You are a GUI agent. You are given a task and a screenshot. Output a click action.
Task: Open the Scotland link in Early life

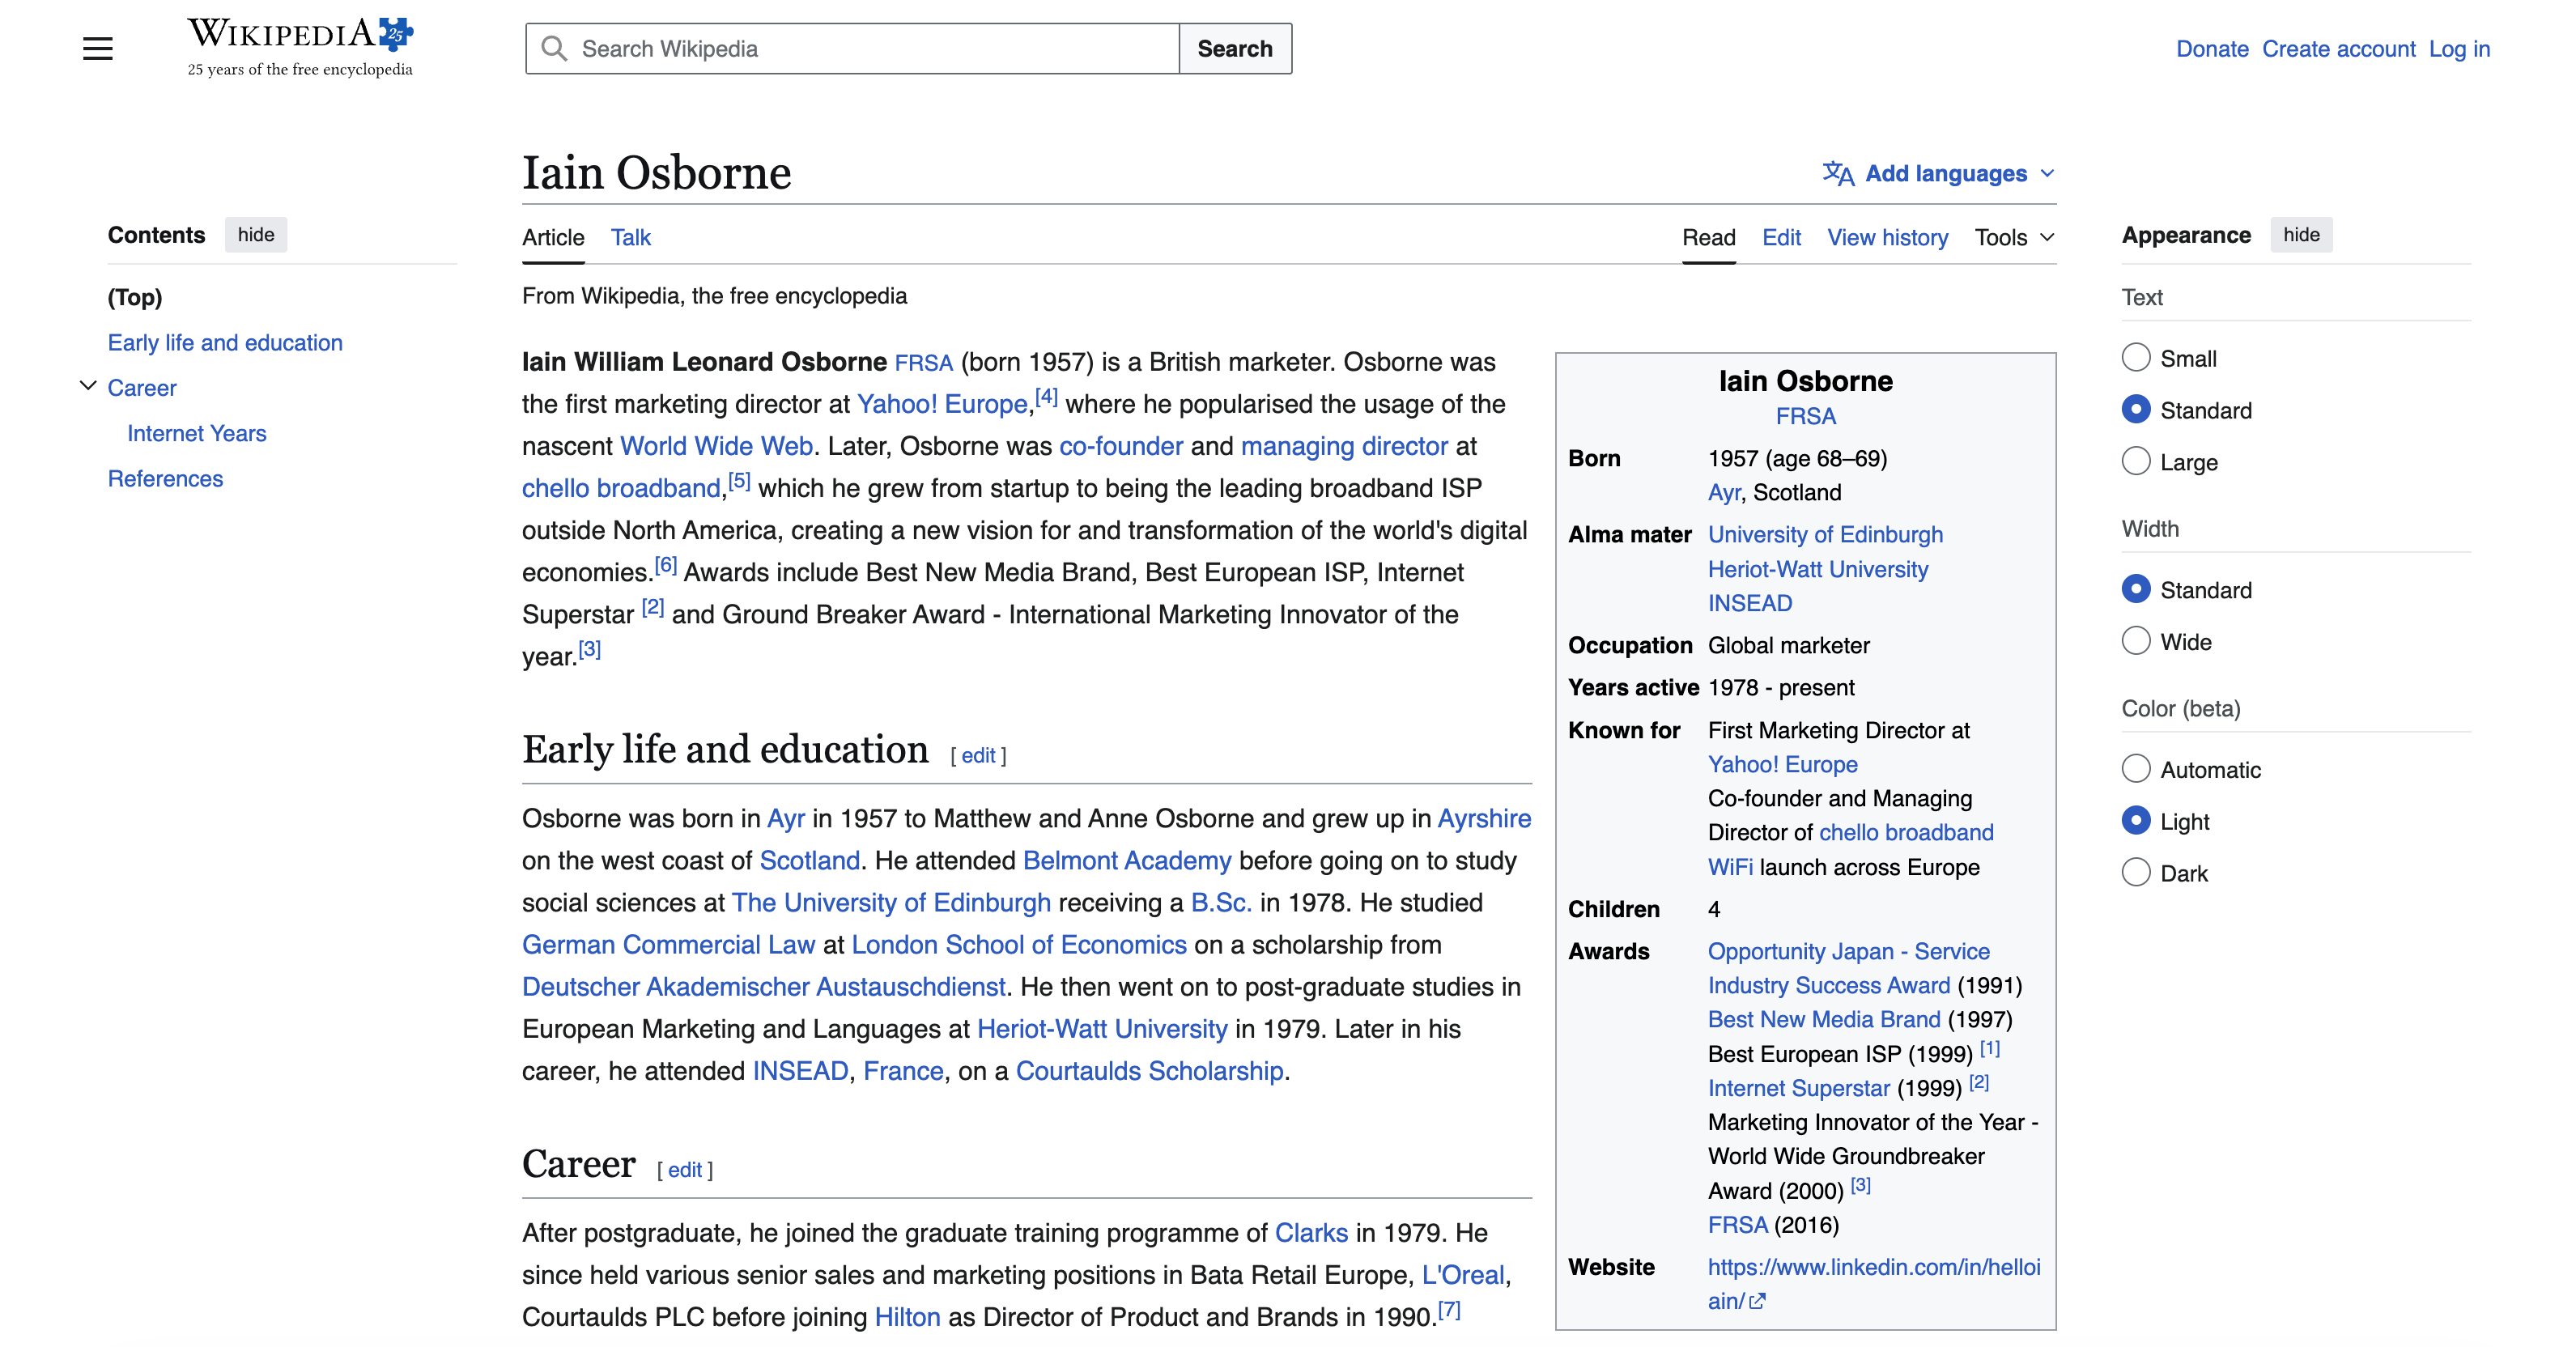[809, 860]
